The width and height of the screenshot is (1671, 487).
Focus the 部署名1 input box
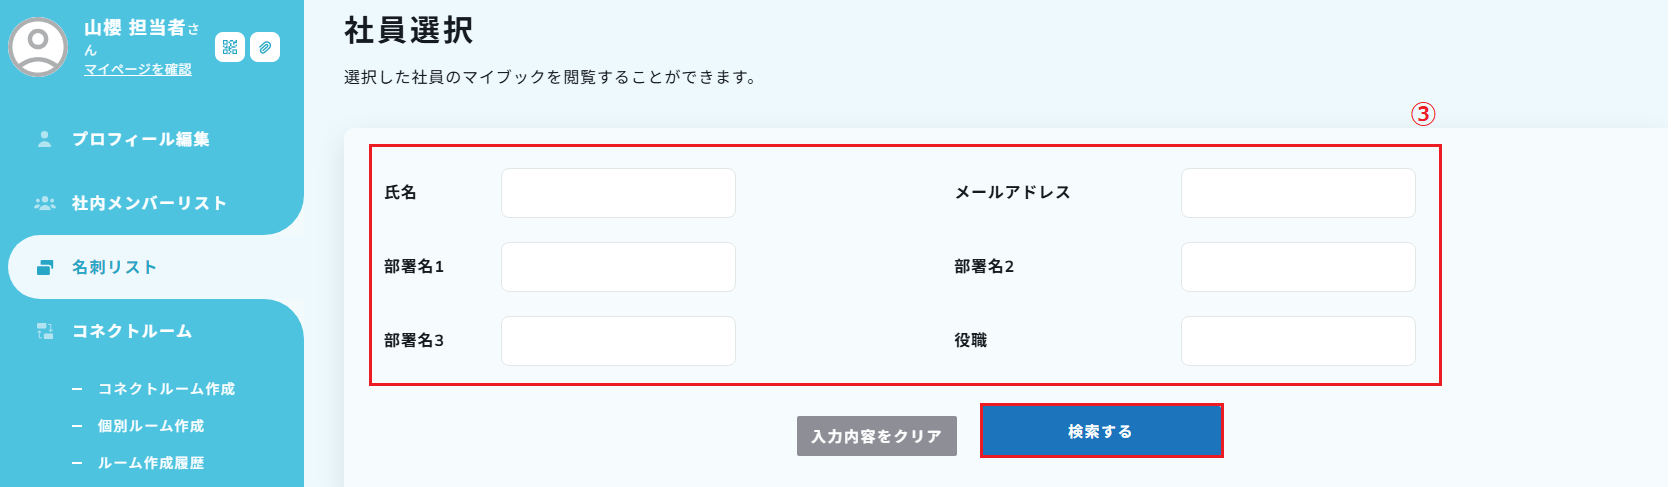click(x=618, y=267)
